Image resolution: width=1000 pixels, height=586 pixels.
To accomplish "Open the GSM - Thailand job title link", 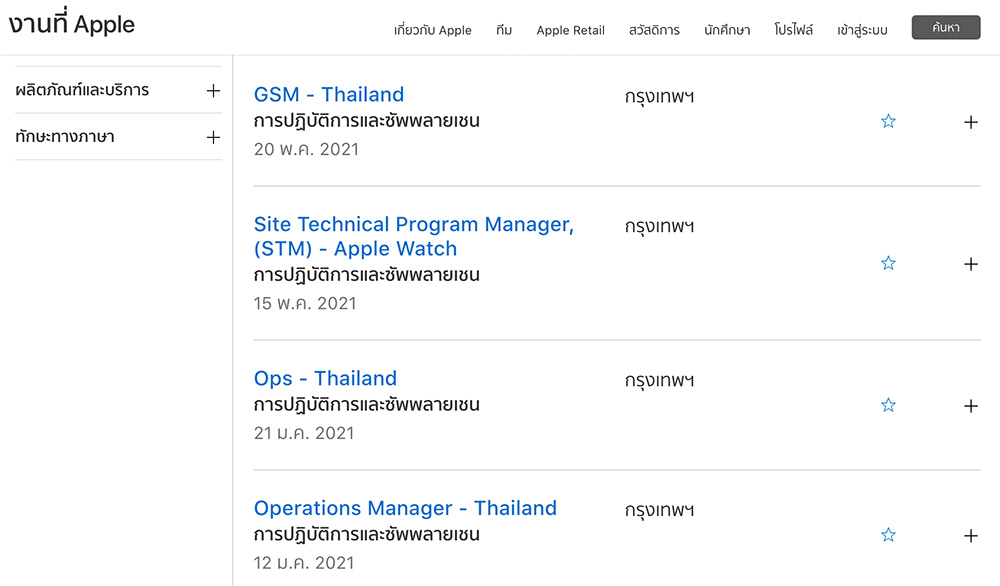I will pyautogui.click(x=329, y=95).
